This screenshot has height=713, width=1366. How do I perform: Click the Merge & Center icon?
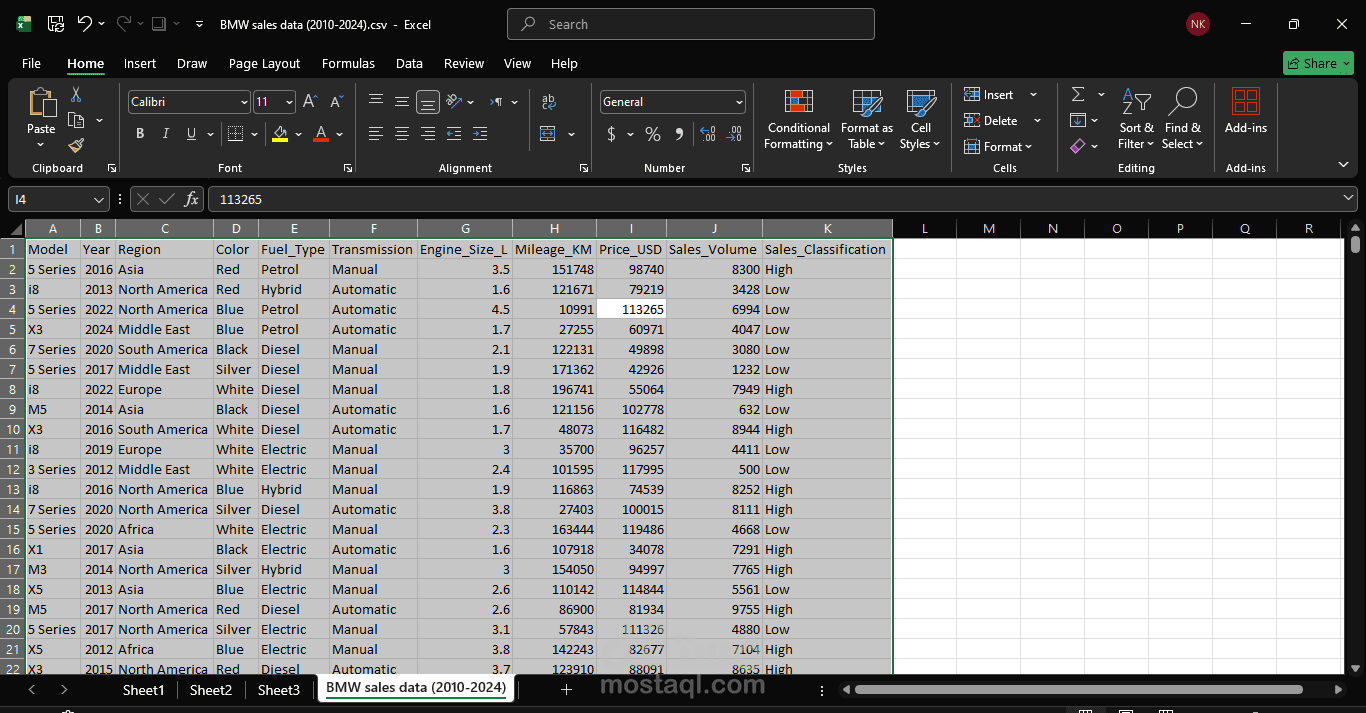548,134
